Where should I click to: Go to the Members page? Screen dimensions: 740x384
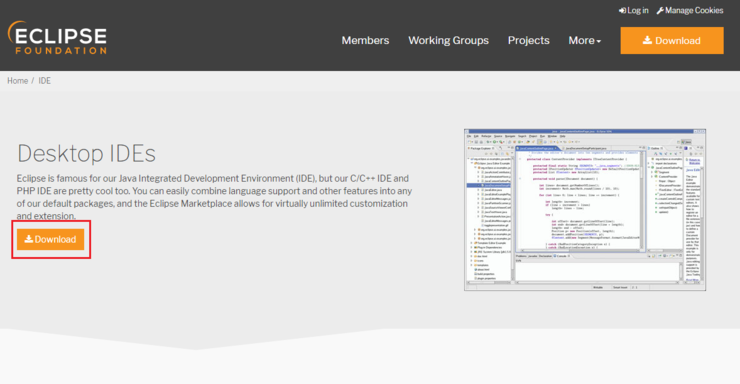365,41
